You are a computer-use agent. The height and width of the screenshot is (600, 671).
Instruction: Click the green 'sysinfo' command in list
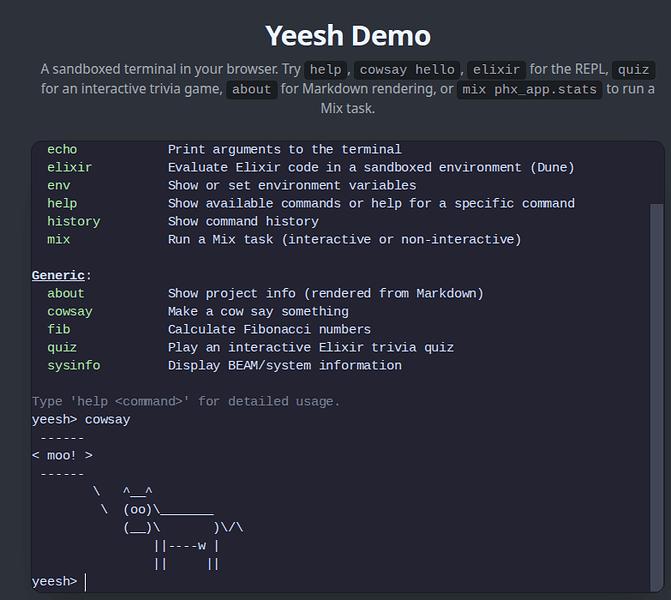74,365
